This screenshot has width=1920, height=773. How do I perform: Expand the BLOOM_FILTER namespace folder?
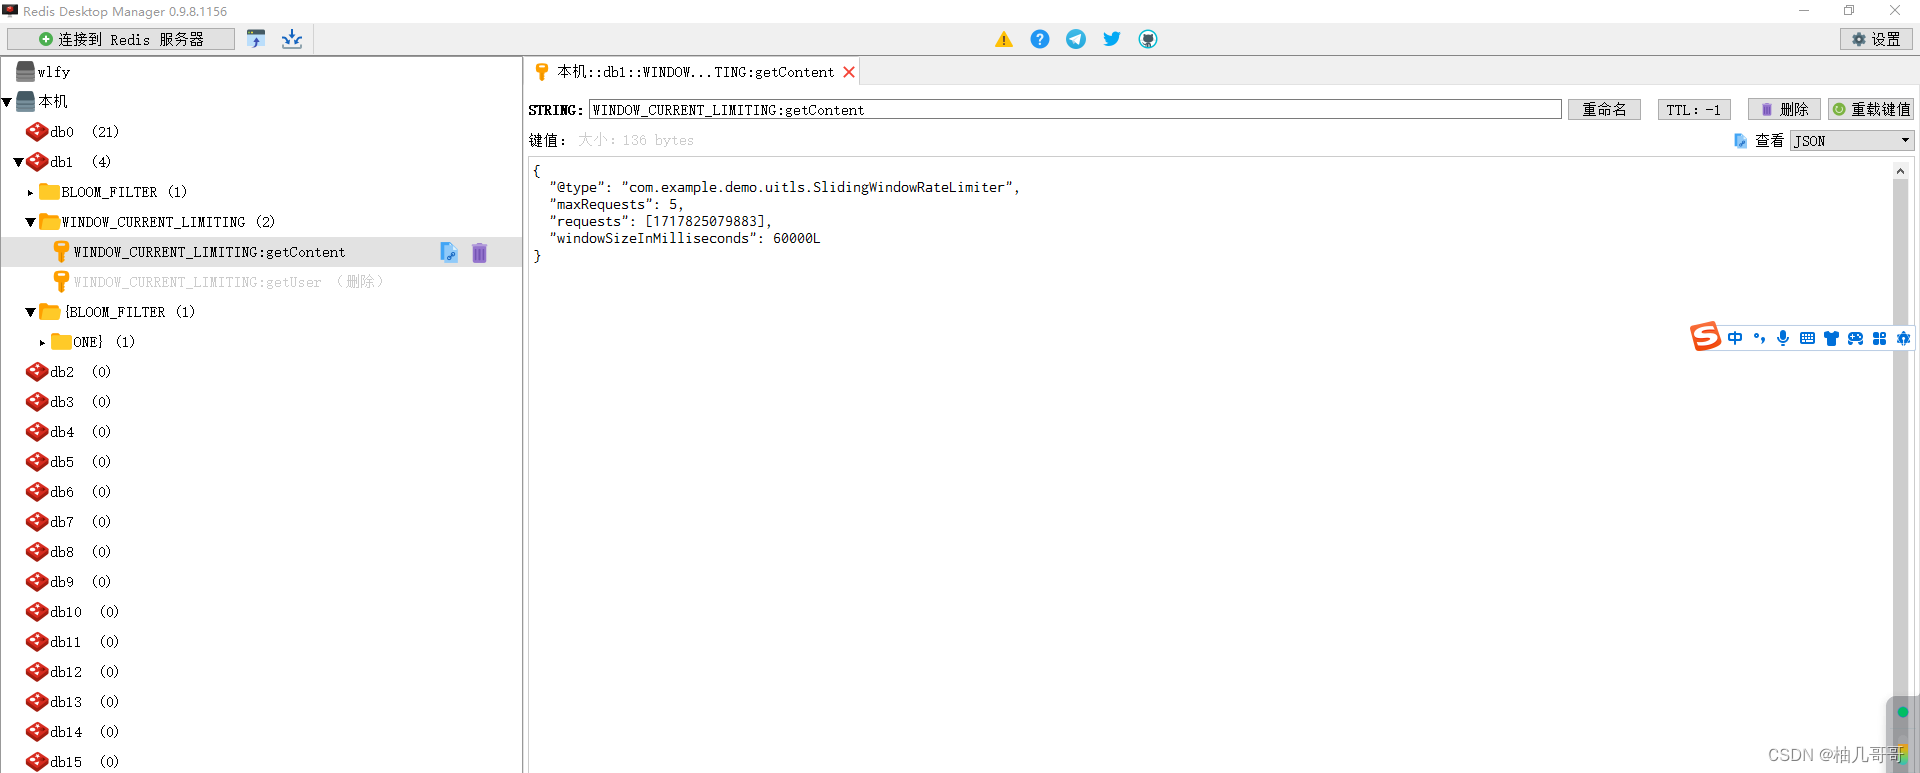click(30, 192)
